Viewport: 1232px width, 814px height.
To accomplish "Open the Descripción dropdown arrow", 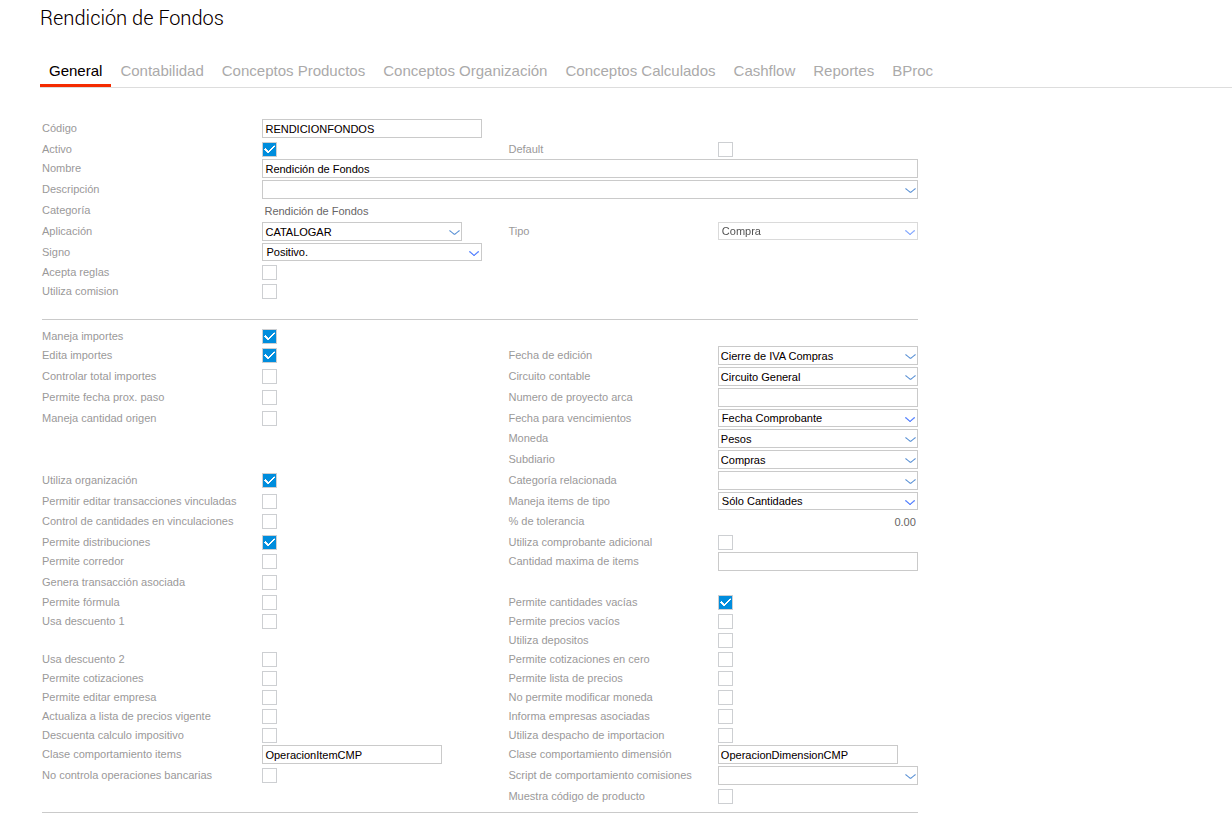I will [x=910, y=190].
